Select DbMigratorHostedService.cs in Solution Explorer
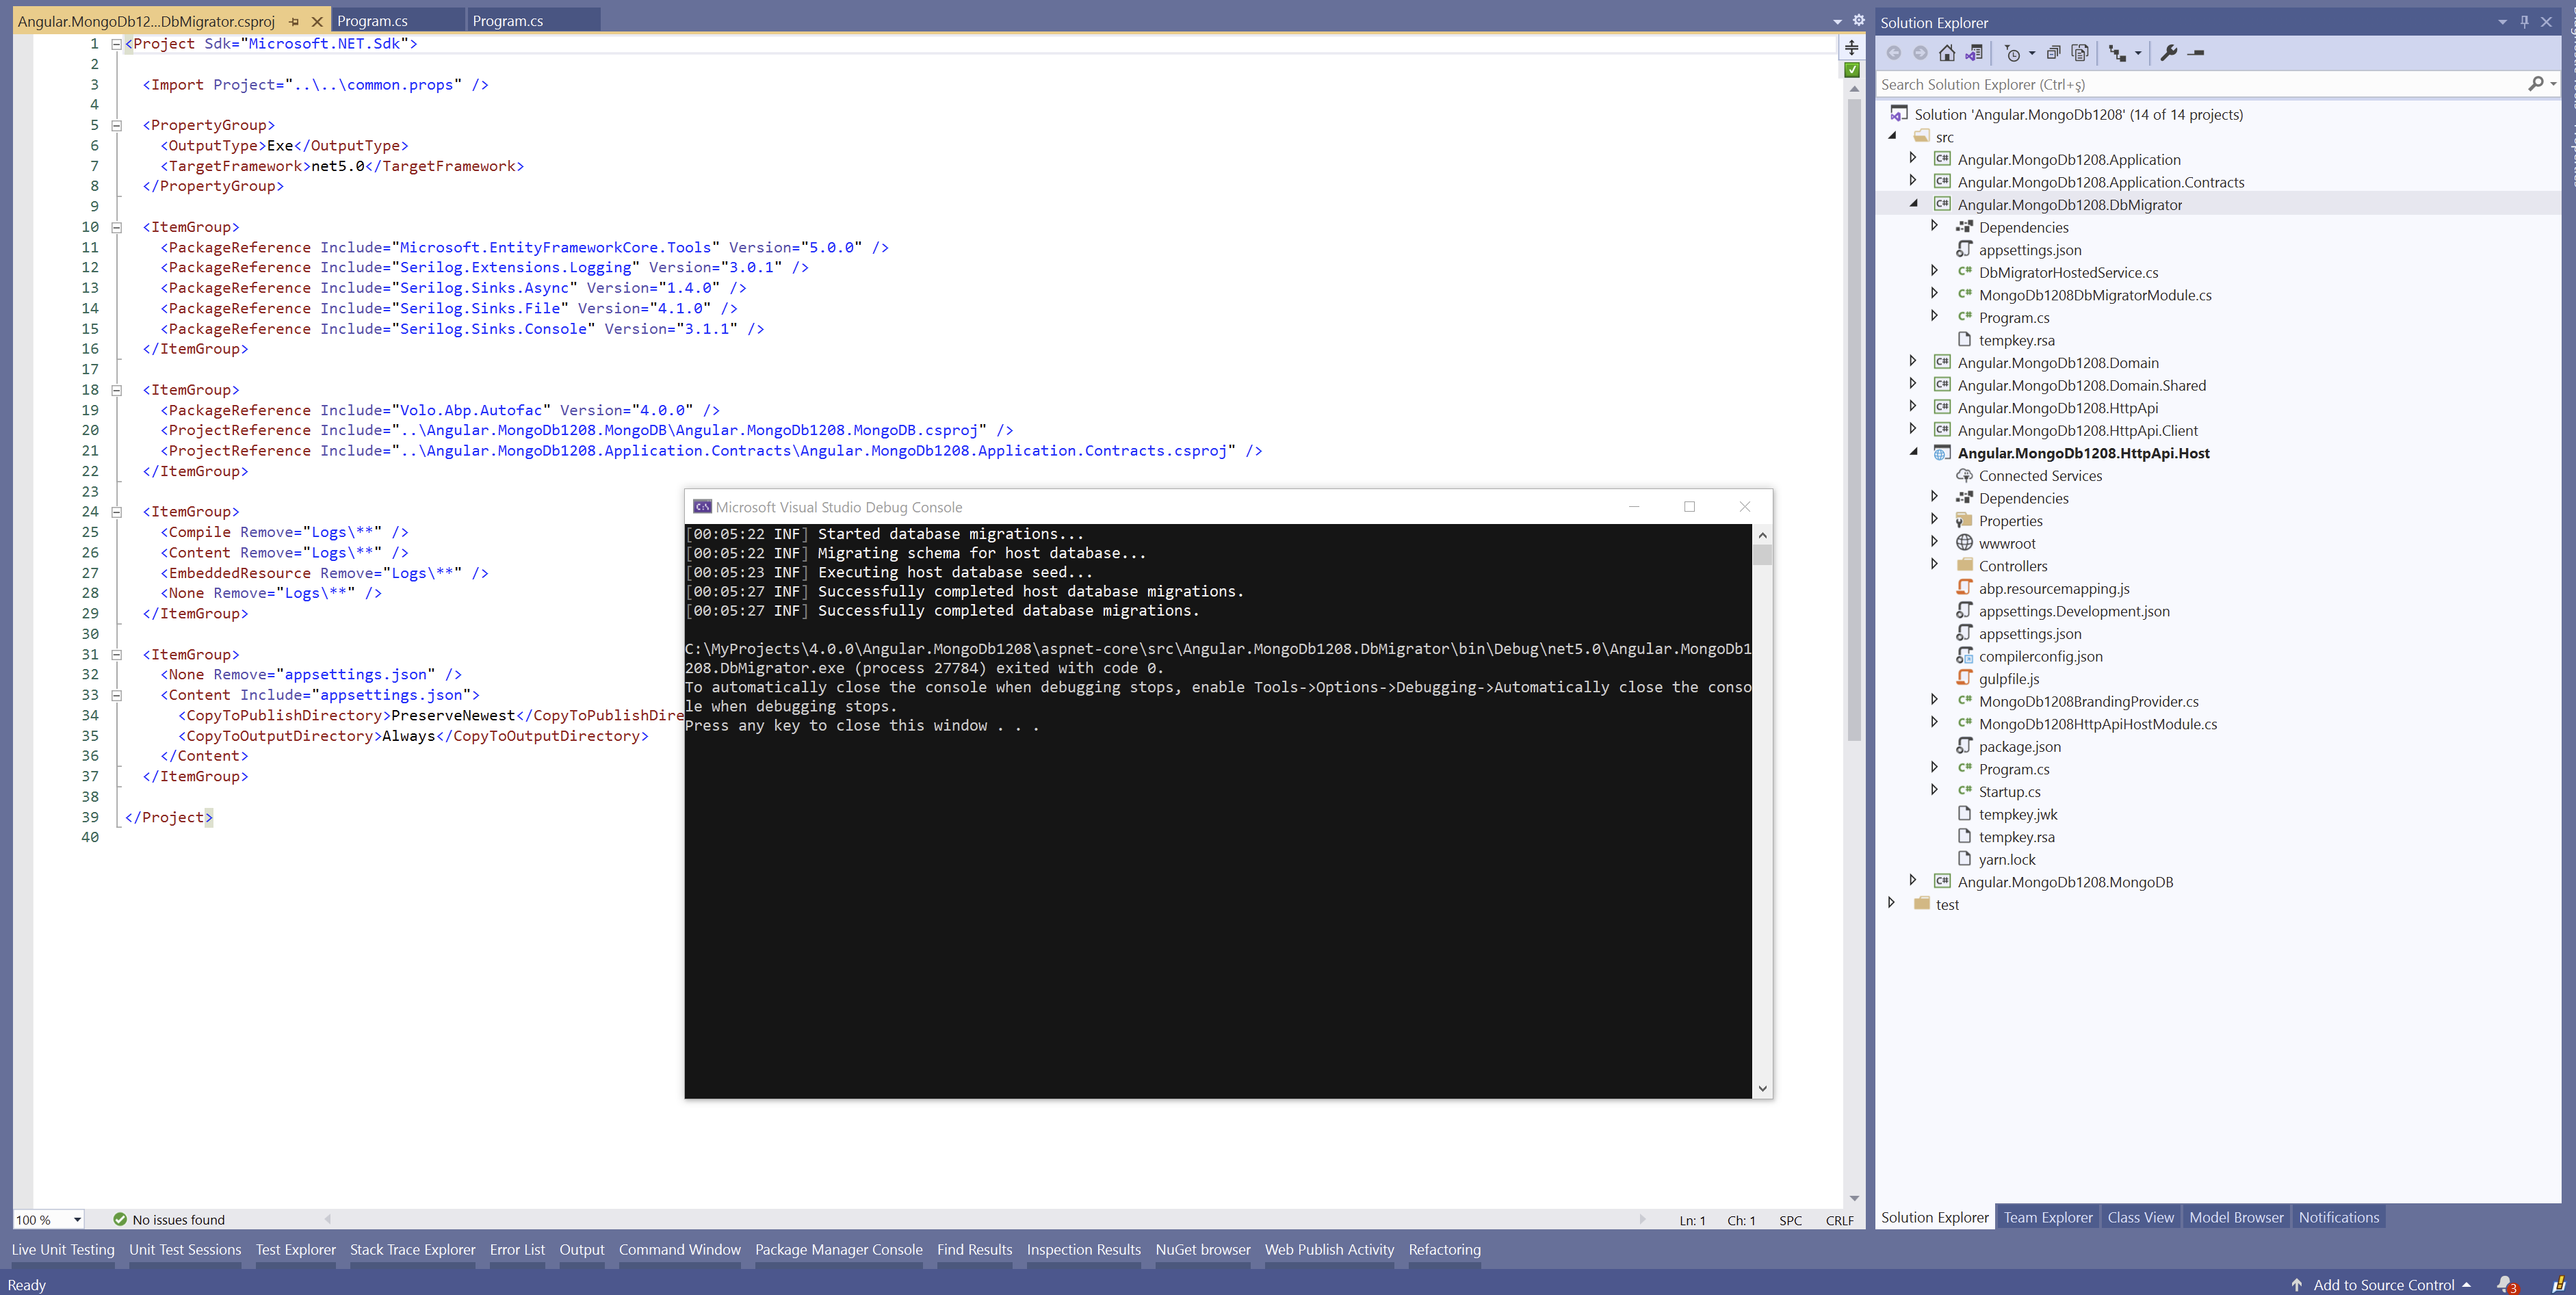The height and width of the screenshot is (1295, 2576). (x=2068, y=272)
